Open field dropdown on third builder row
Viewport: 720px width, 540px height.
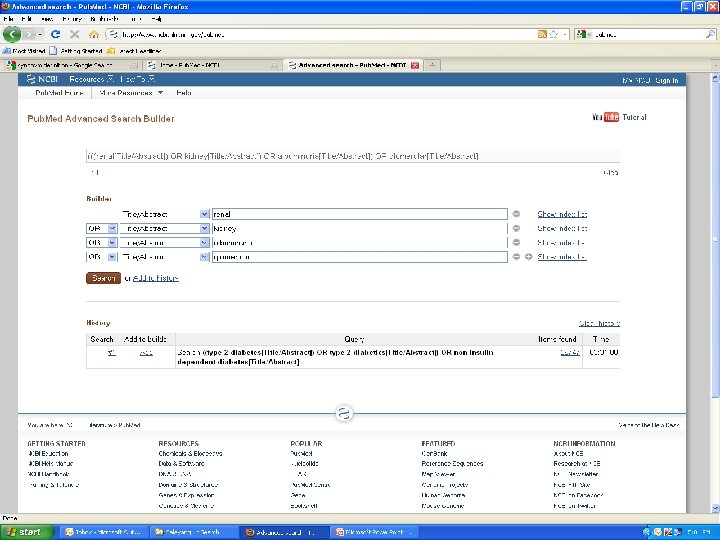point(204,242)
